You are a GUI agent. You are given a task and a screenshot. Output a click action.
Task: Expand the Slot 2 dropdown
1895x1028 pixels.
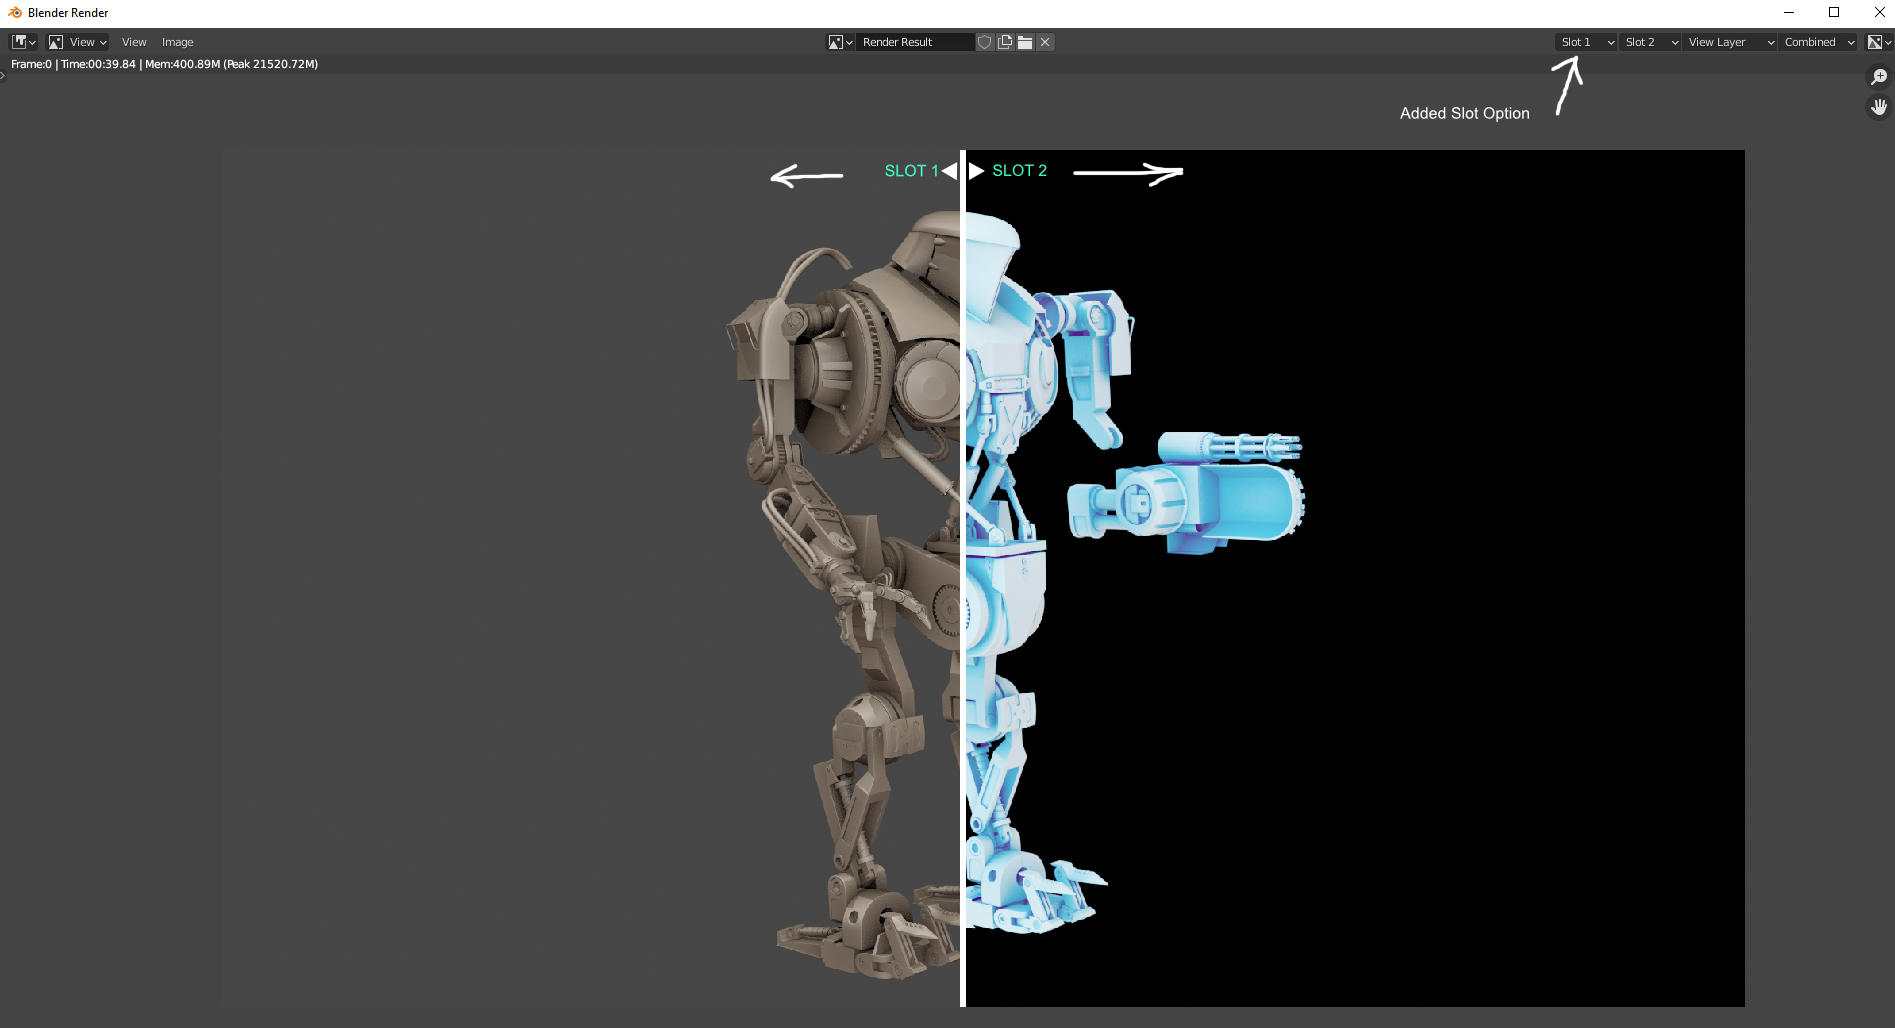coord(1651,42)
